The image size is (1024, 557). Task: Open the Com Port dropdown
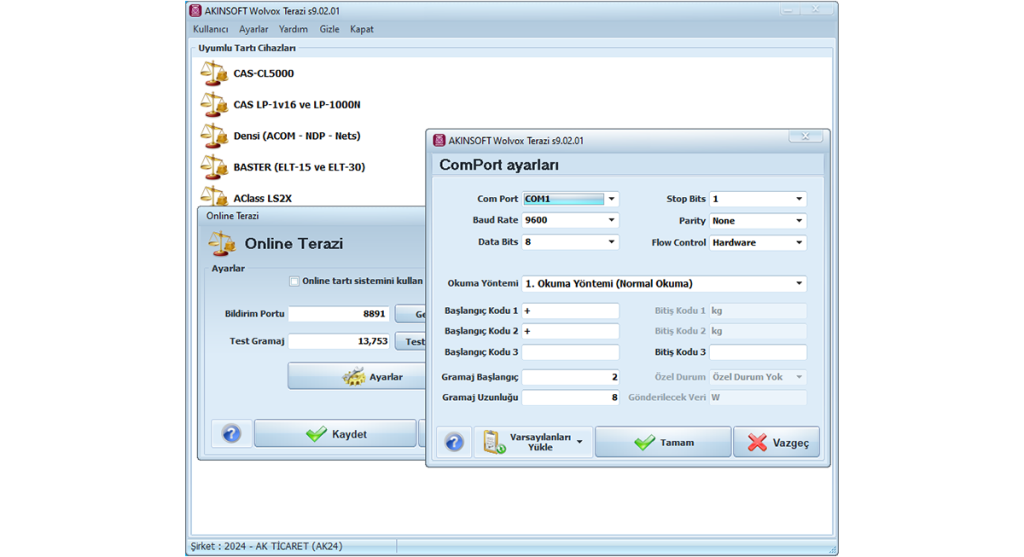[x=612, y=199]
